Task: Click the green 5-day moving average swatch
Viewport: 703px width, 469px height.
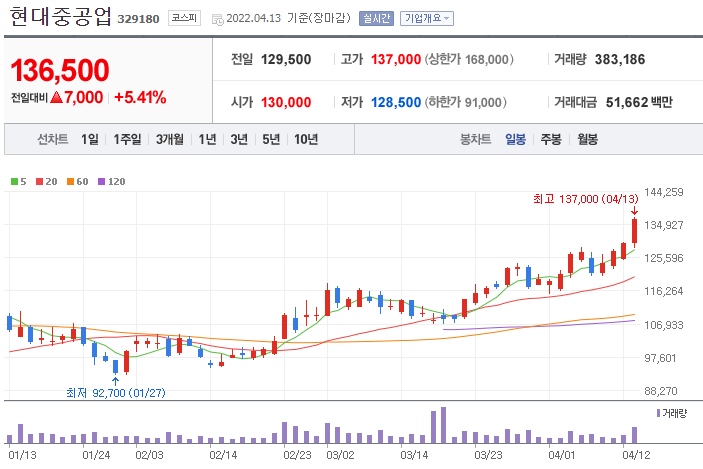Action: pos(14,182)
